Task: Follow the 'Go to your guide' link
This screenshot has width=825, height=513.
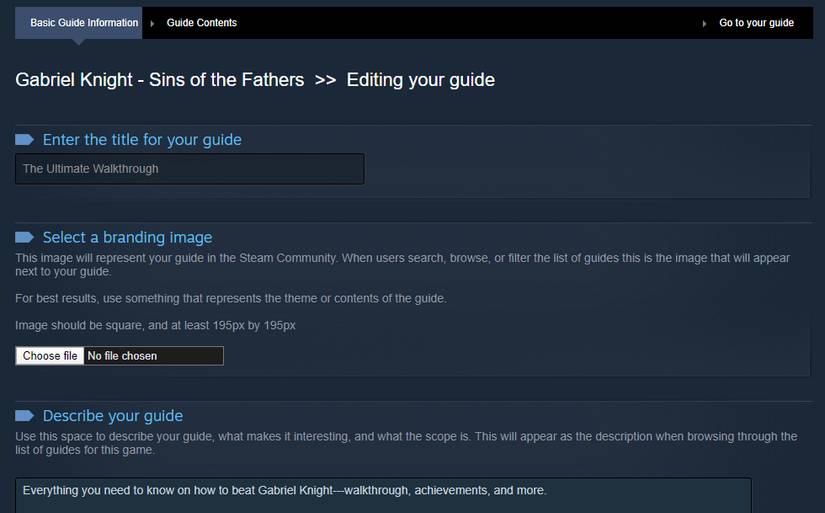Action: (x=756, y=23)
